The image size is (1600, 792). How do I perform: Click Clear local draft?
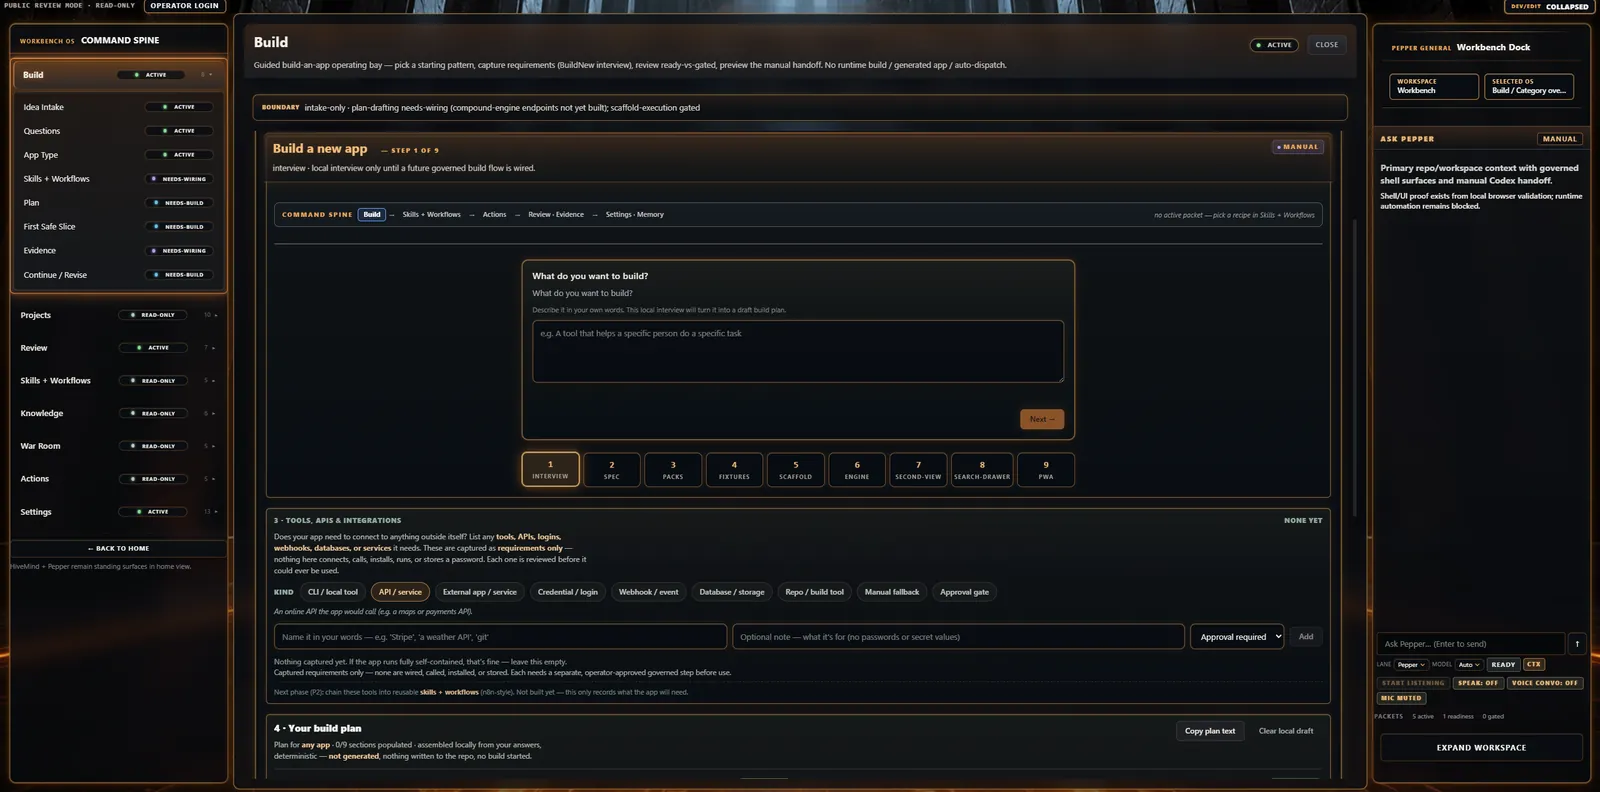(x=1286, y=731)
